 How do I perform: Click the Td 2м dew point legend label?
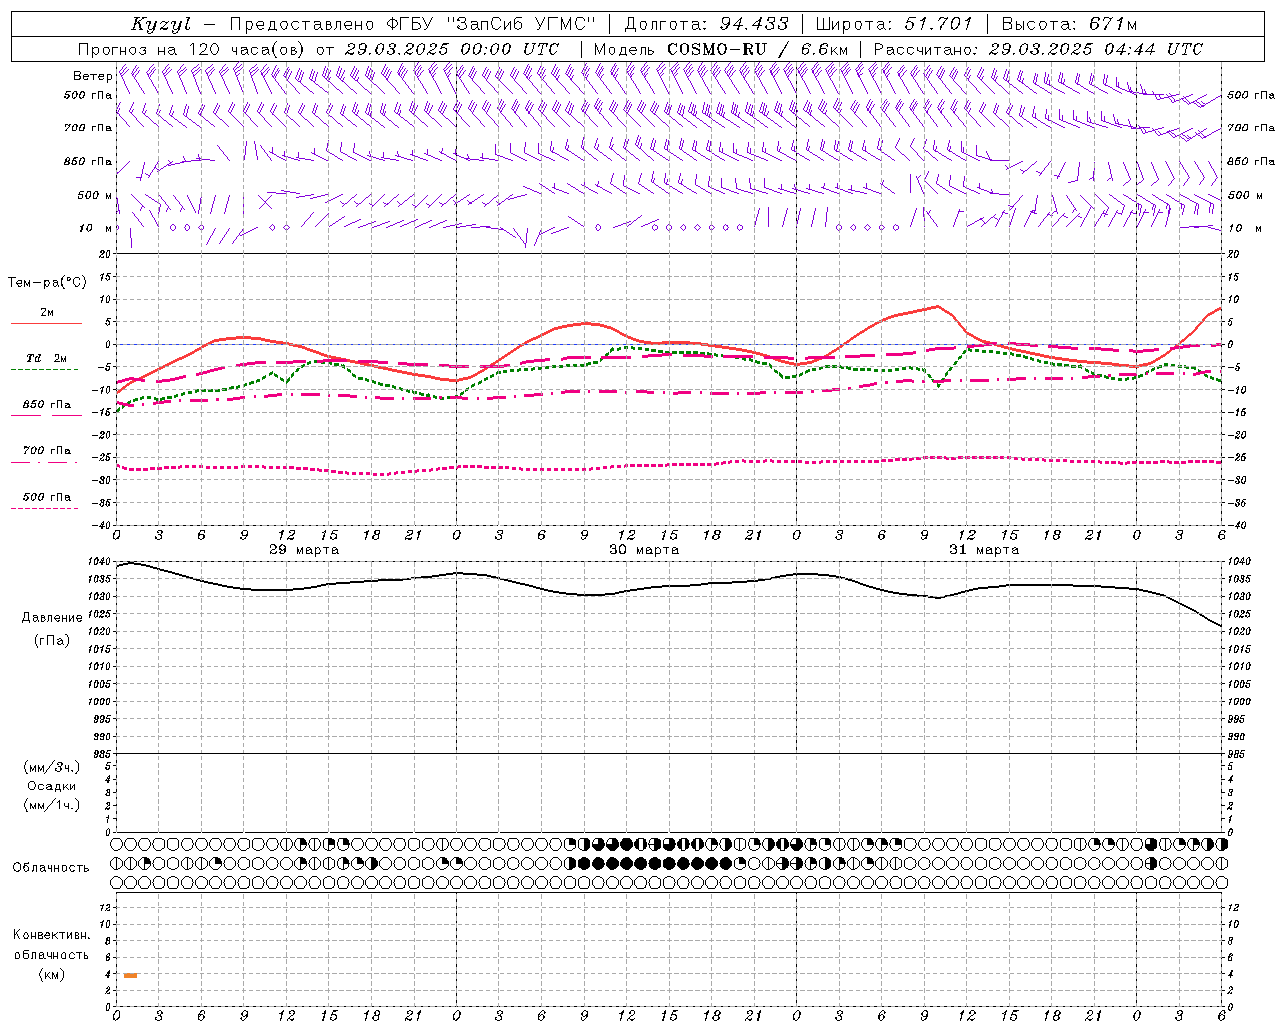[47, 358]
